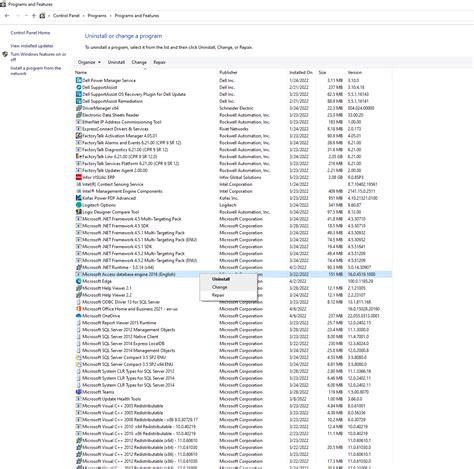Select Microsoft Visual C++ 2008 Redistributable x86 row
This screenshot has height=469, width=474.
233,420
